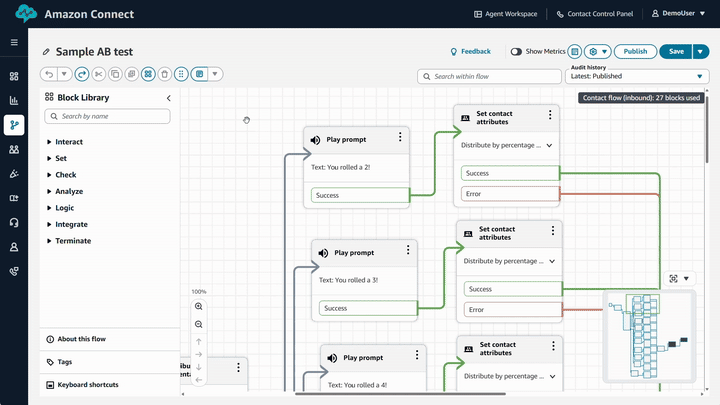Screen dimensions: 720x405
Task: Click the Feedback link
Action: point(470,51)
